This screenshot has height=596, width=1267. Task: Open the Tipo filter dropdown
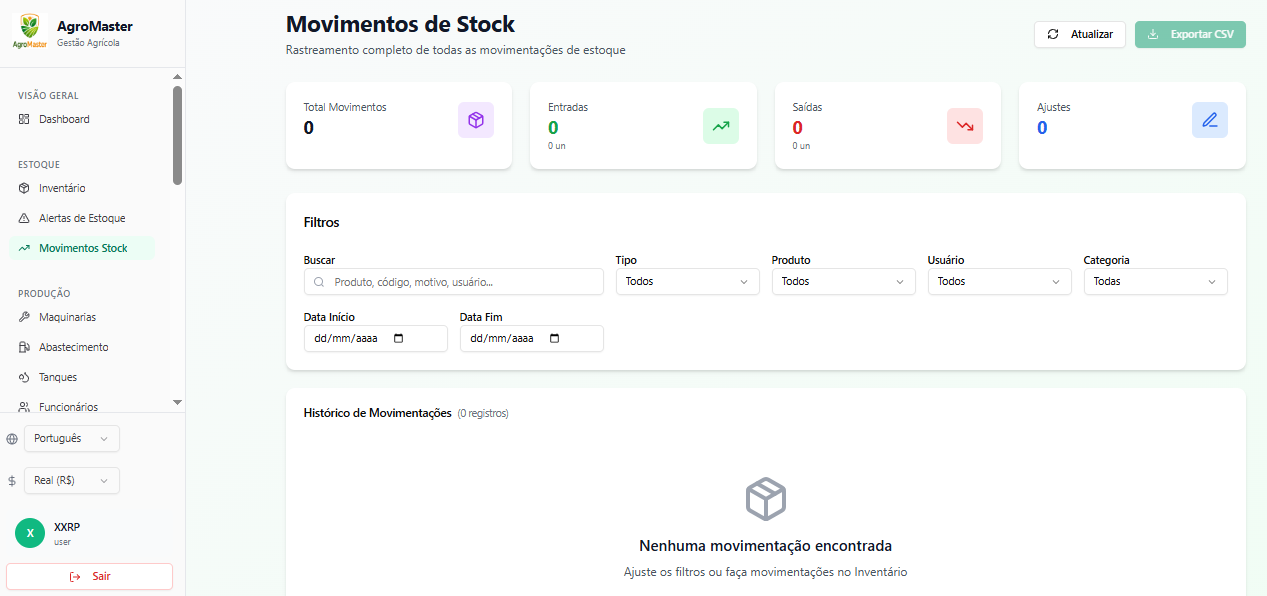(x=687, y=282)
